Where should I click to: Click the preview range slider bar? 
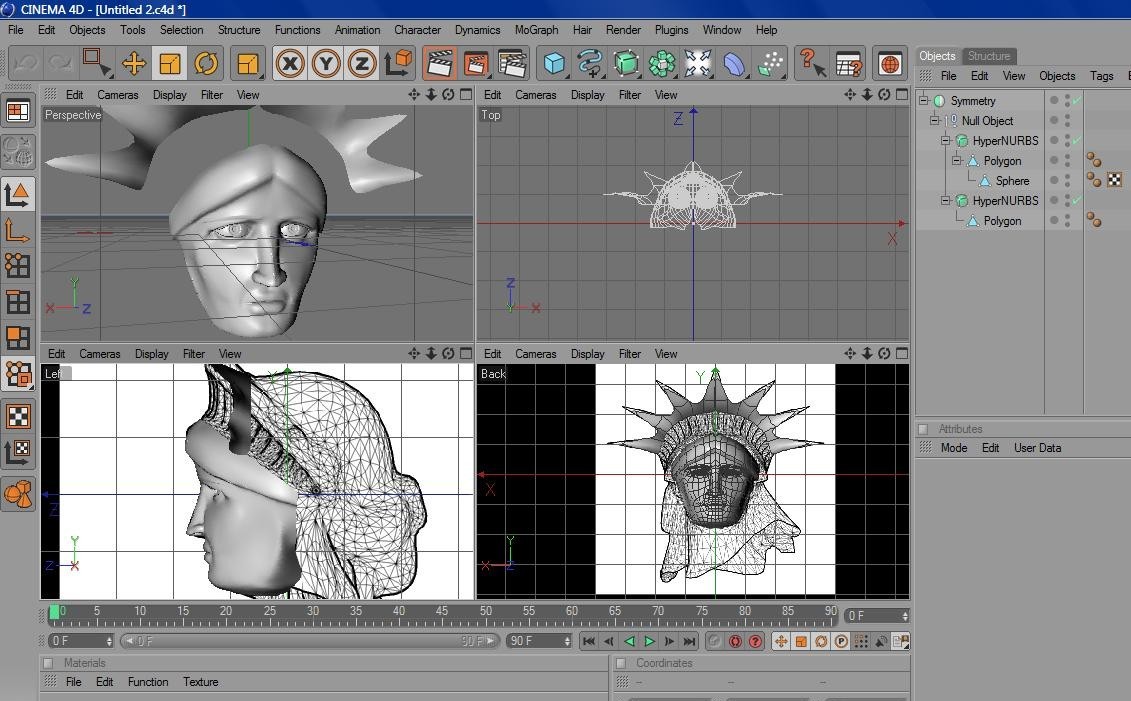pyautogui.click(x=309, y=641)
